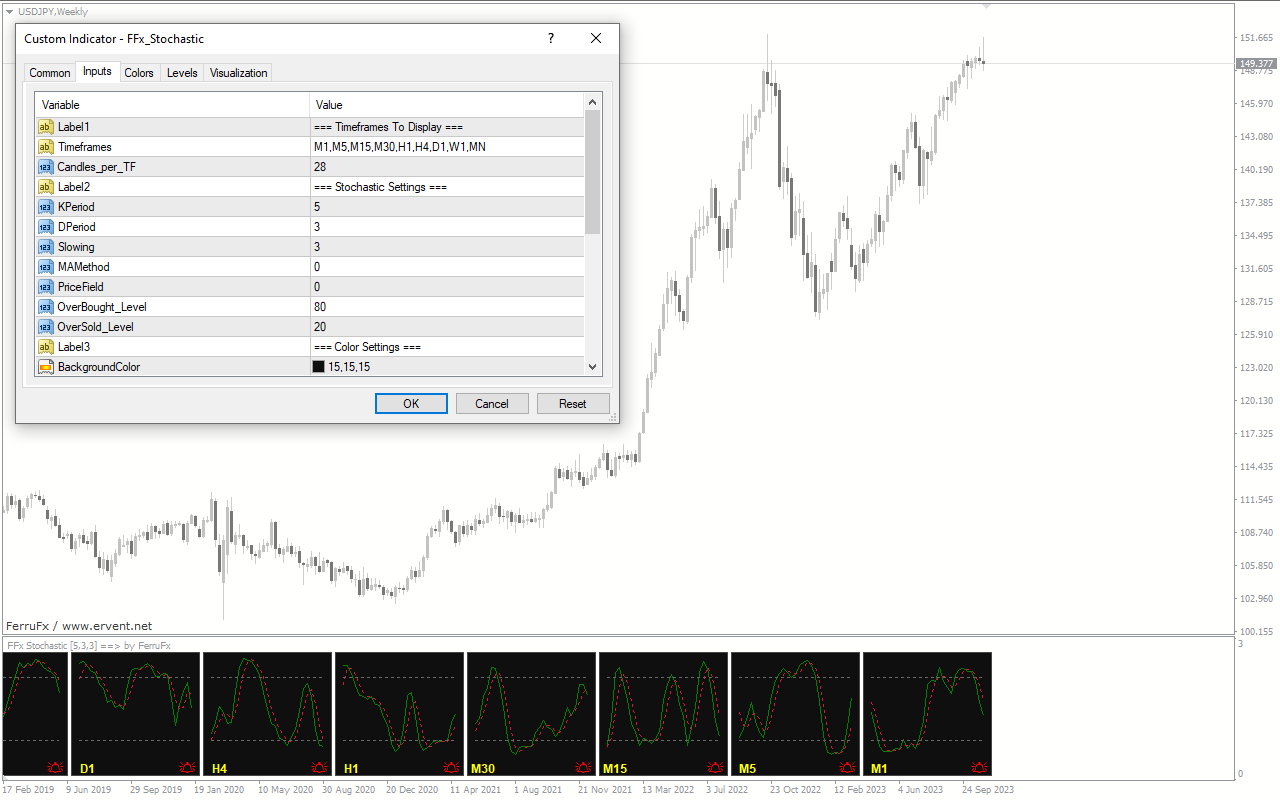1280x800 pixels.
Task: Click the Label3 string variable icon
Action: (45, 347)
